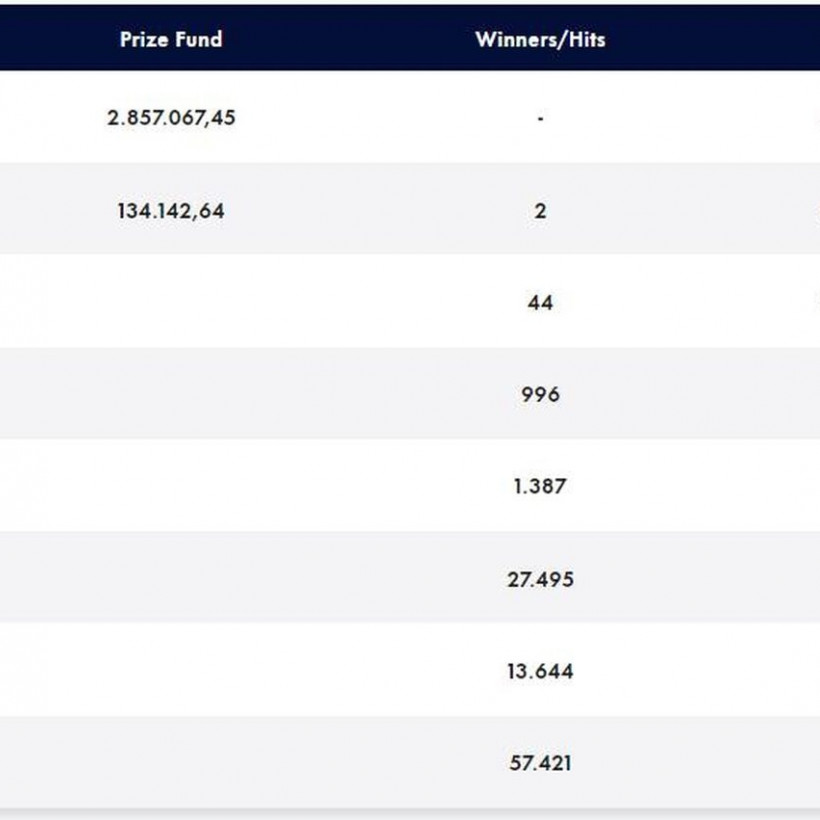This screenshot has height=820, width=820.
Task: Click the 57.421 winners value
Action: 540,763
